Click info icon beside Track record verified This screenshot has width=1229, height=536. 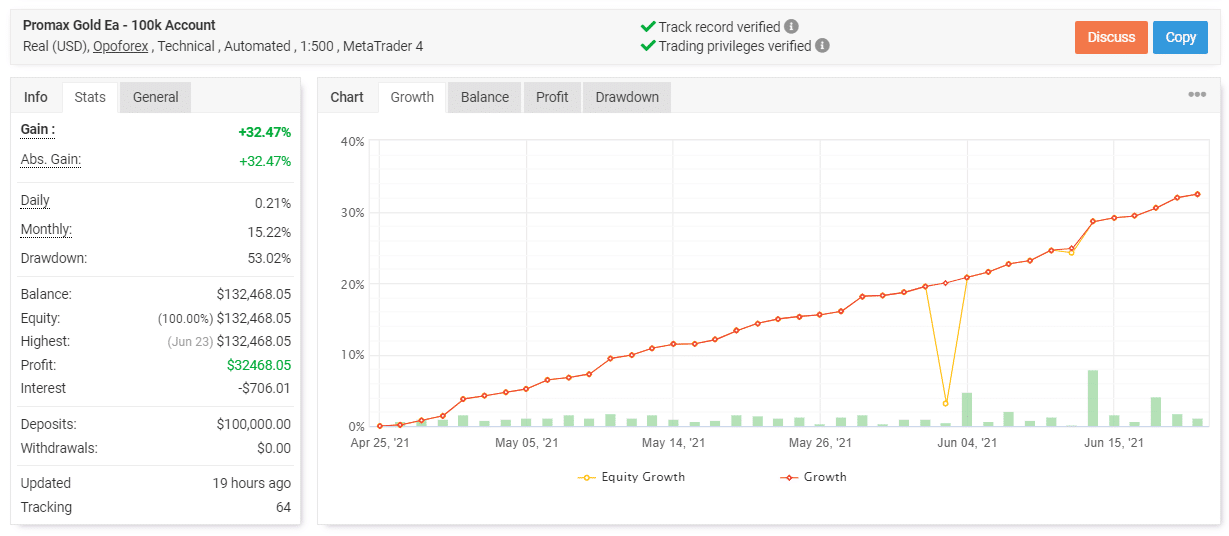(792, 26)
